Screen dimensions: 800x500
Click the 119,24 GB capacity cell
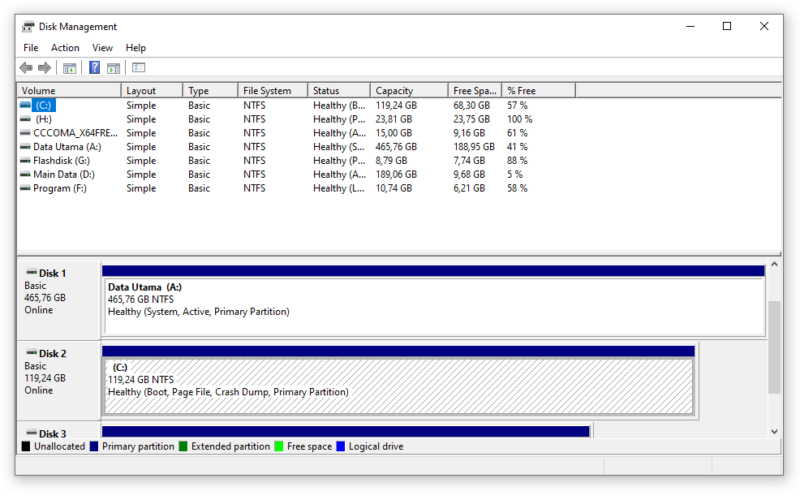(396, 105)
